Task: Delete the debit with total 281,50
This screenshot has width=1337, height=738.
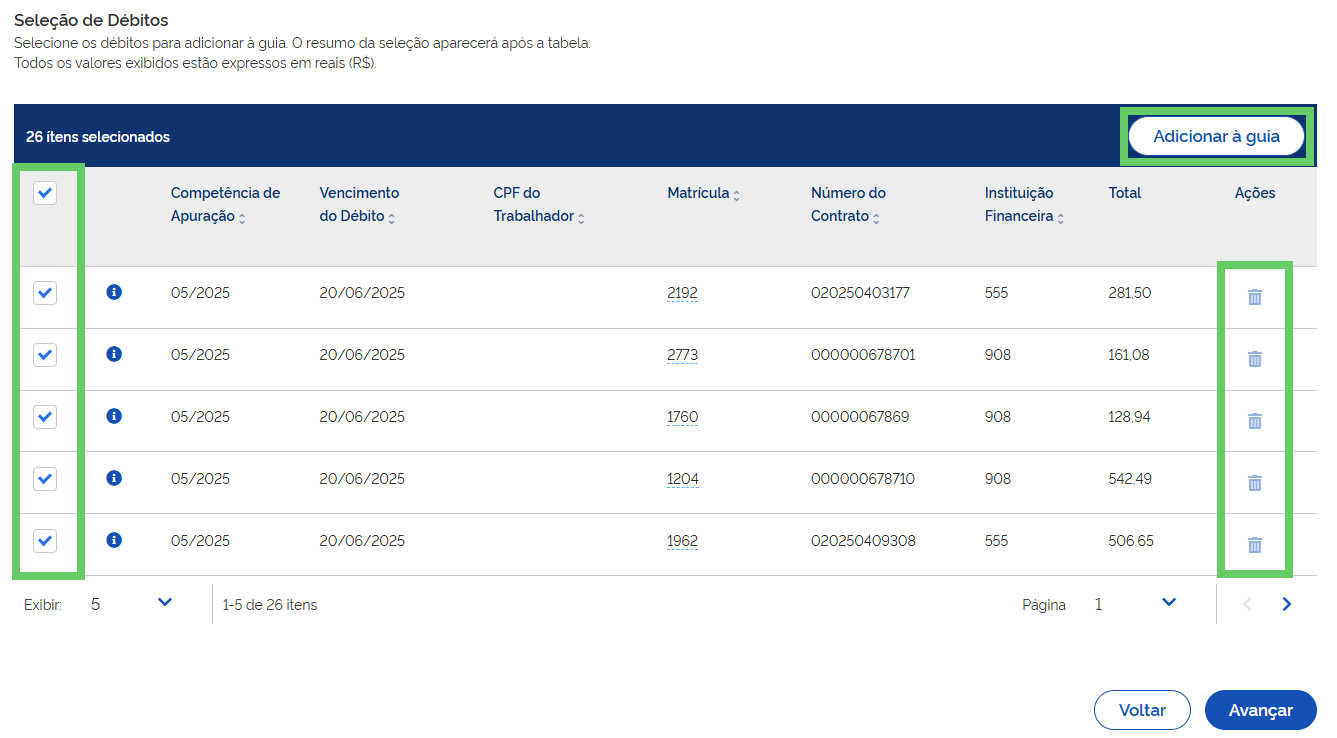Action: pos(1255,297)
